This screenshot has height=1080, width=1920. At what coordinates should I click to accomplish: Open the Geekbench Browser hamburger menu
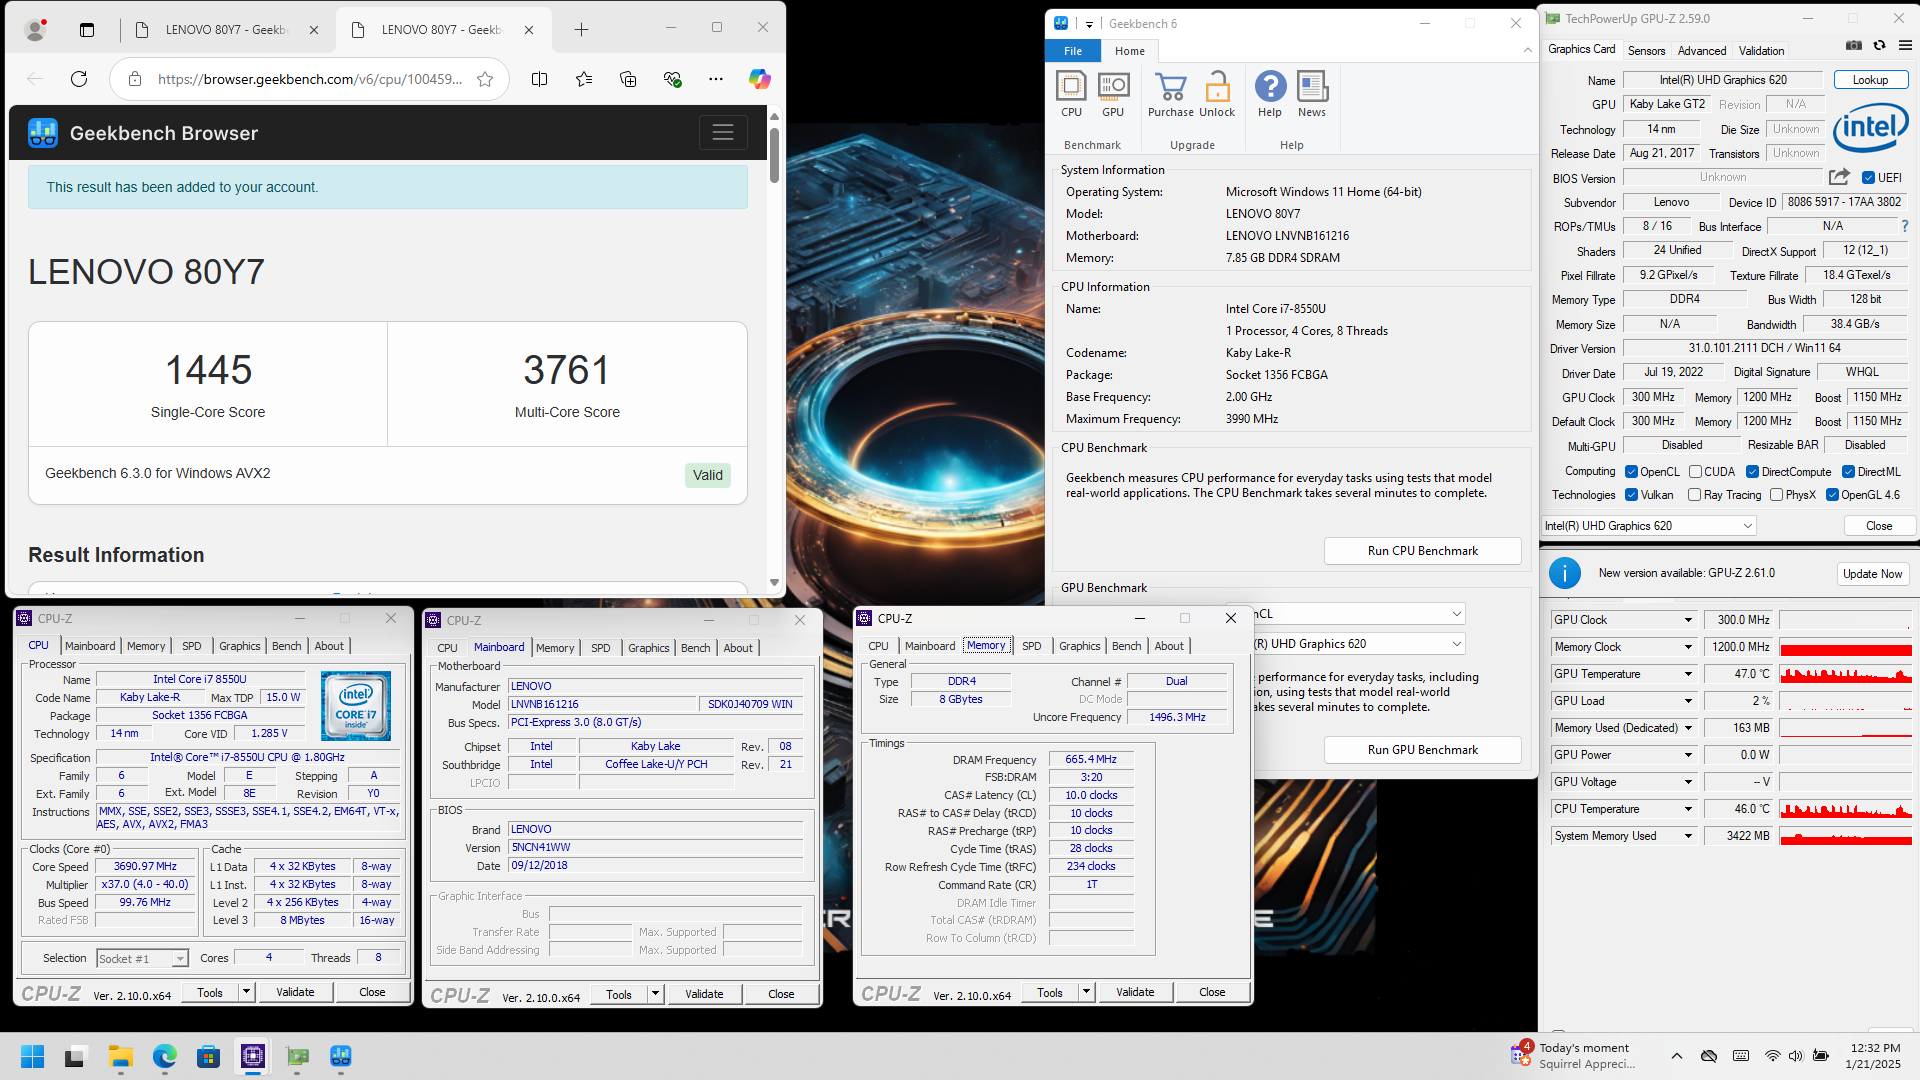(x=723, y=132)
